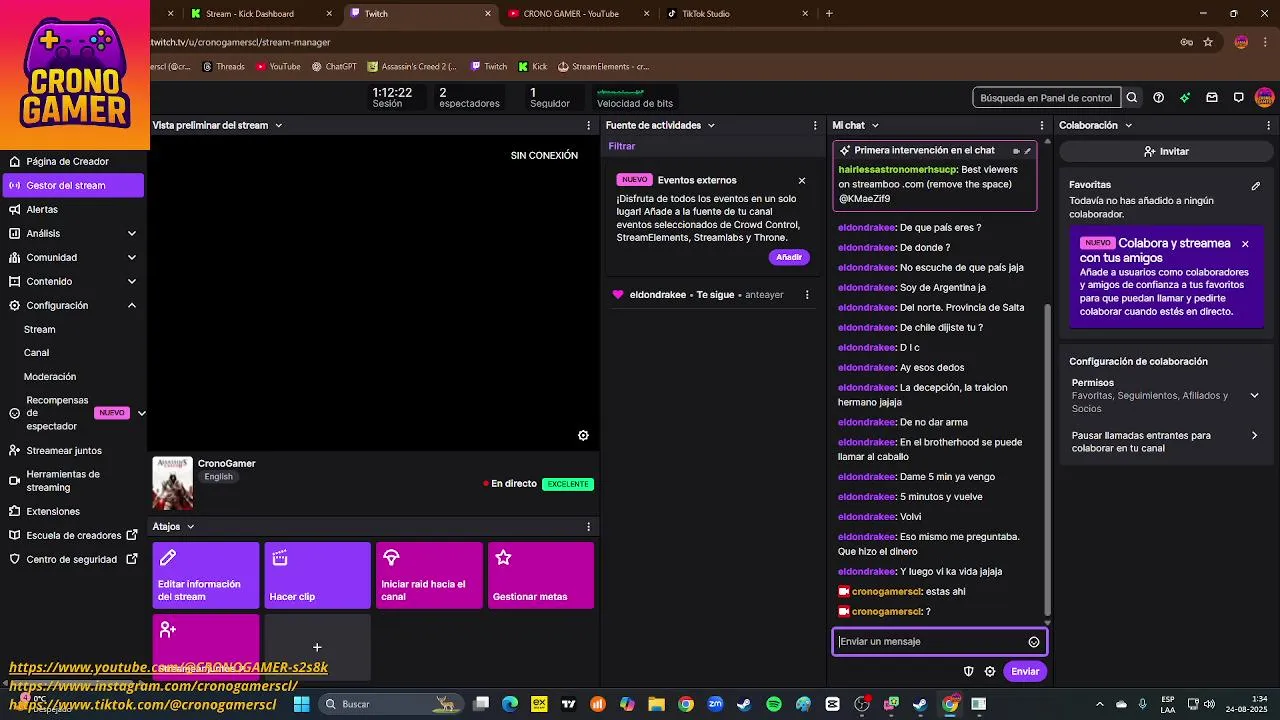Edit the Favoritas collaborator list
1280x720 pixels.
click(1256, 186)
